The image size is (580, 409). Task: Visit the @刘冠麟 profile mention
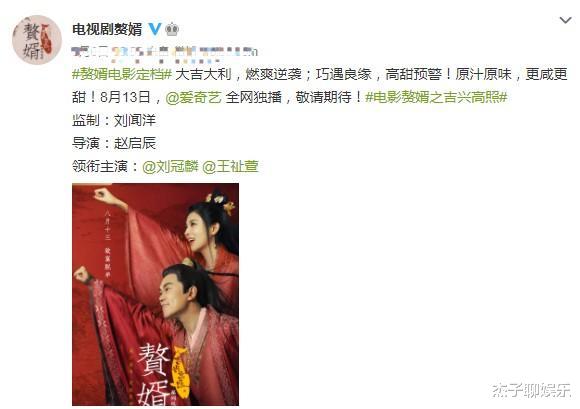point(170,166)
